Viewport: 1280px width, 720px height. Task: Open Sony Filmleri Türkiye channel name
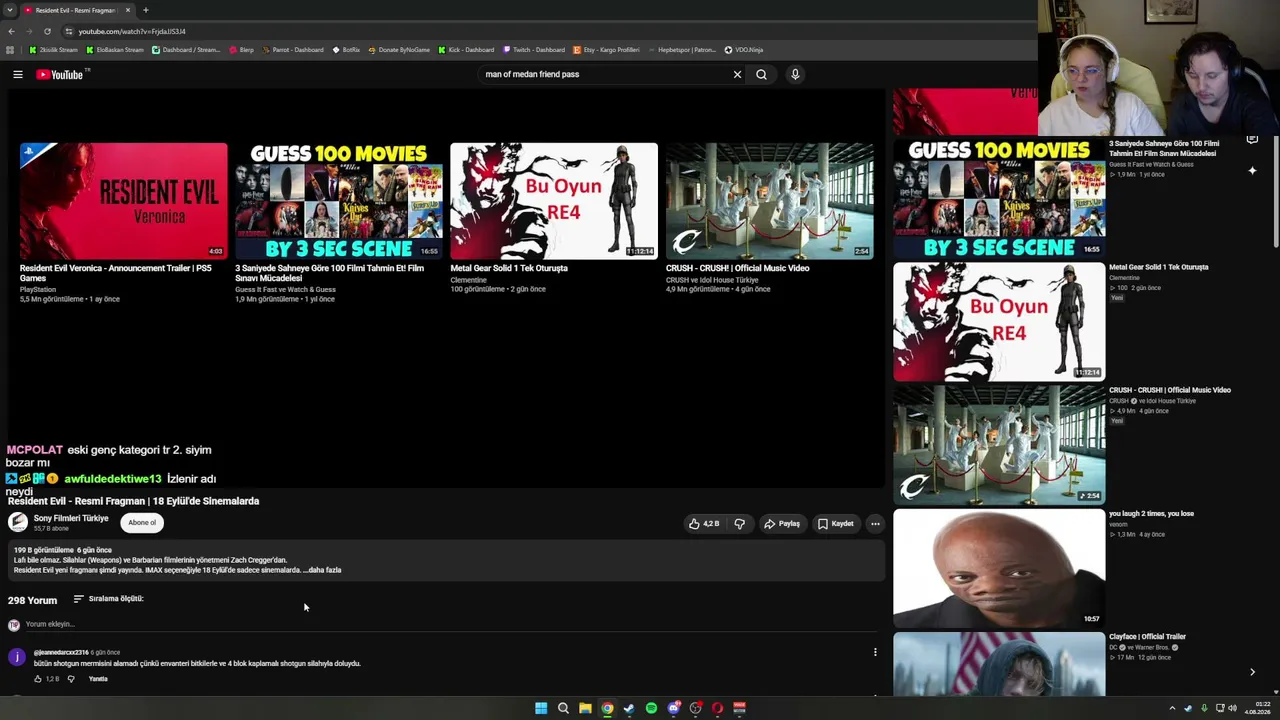(71, 518)
